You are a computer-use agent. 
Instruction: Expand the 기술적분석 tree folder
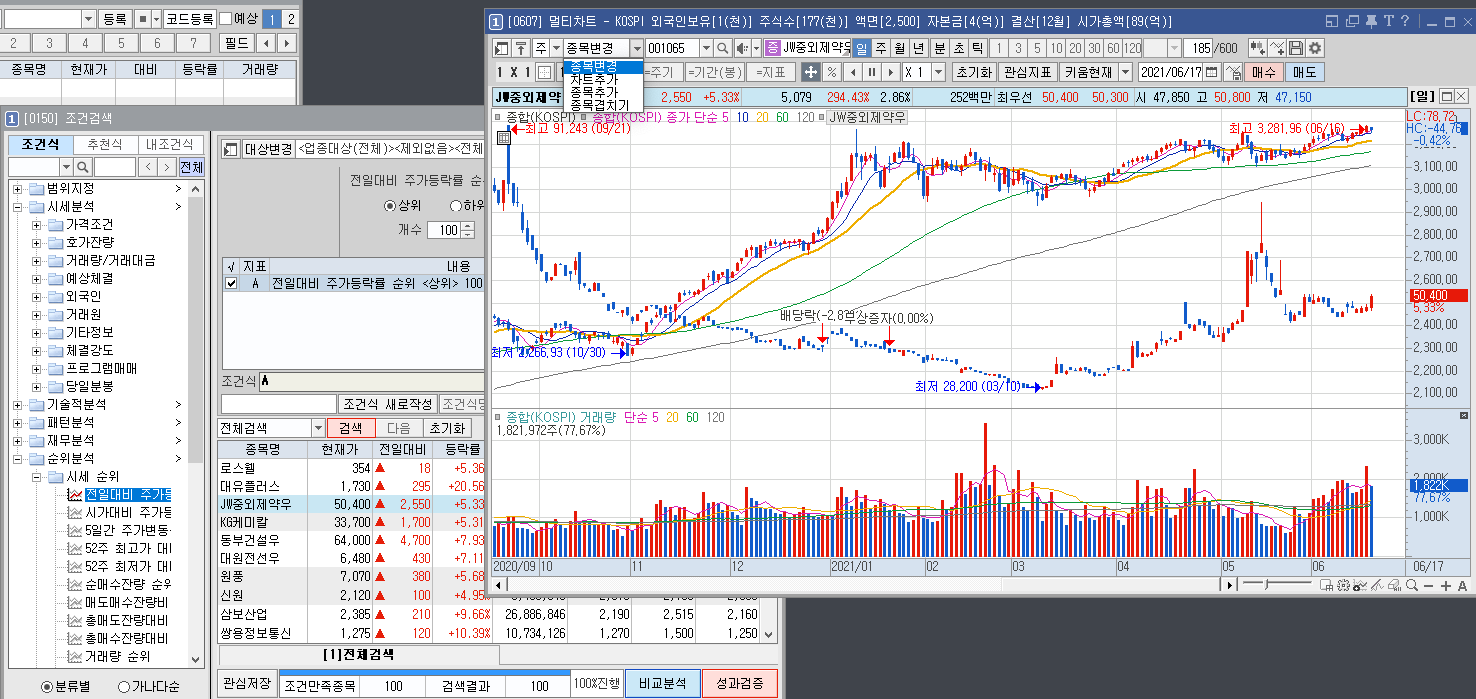19,404
